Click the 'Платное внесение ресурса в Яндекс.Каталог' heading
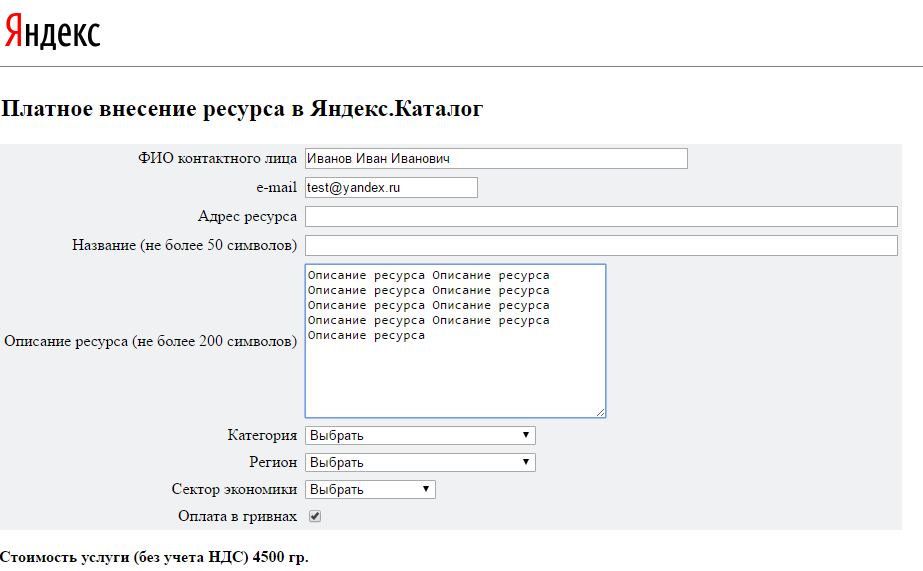The image size is (923, 571). pyautogui.click(x=242, y=109)
